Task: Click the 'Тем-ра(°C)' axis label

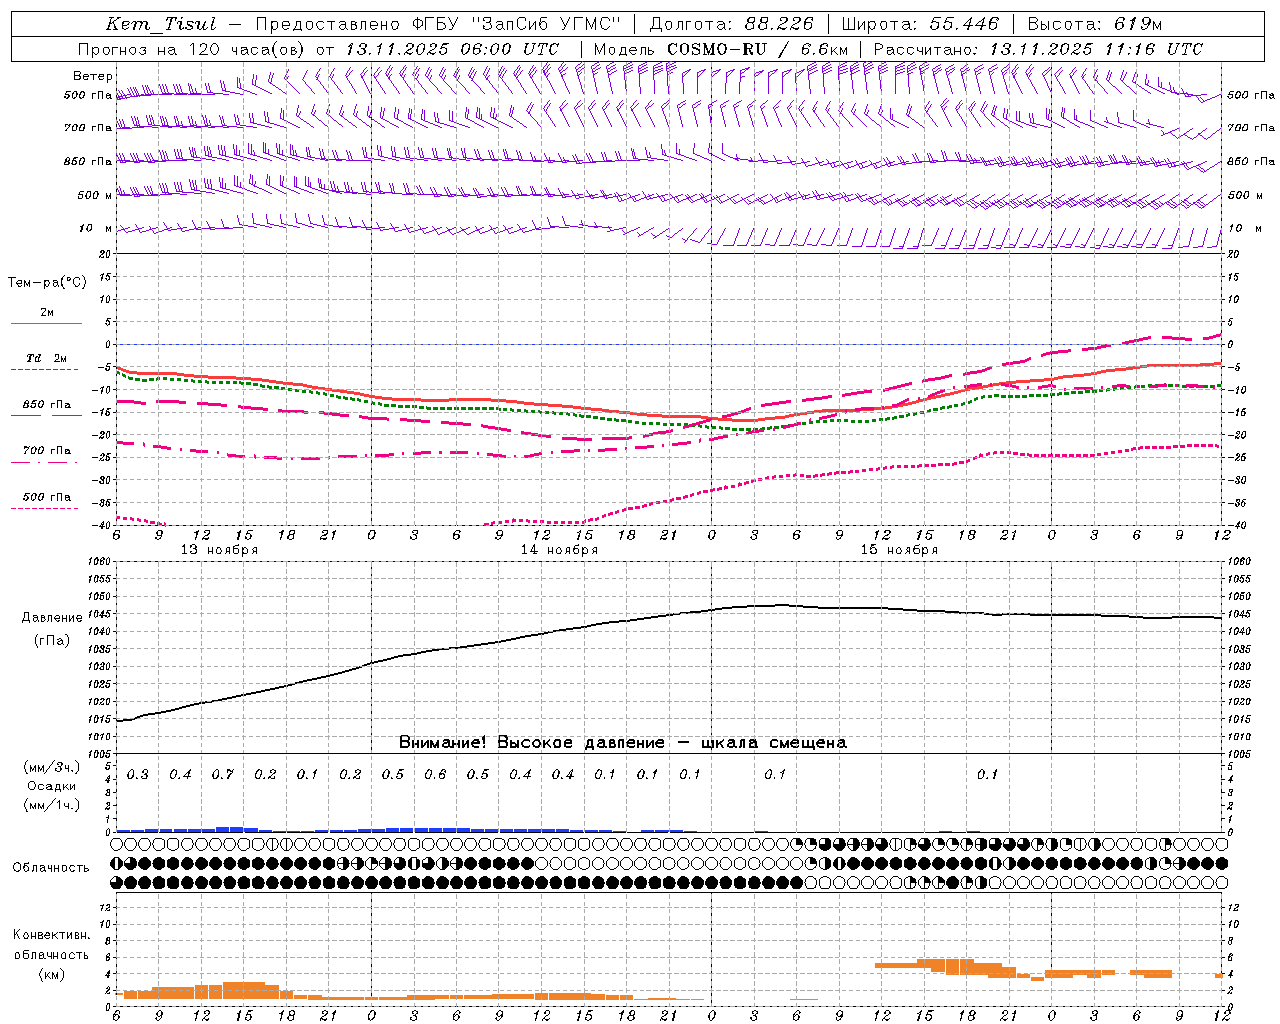Action: click(47, 283)
